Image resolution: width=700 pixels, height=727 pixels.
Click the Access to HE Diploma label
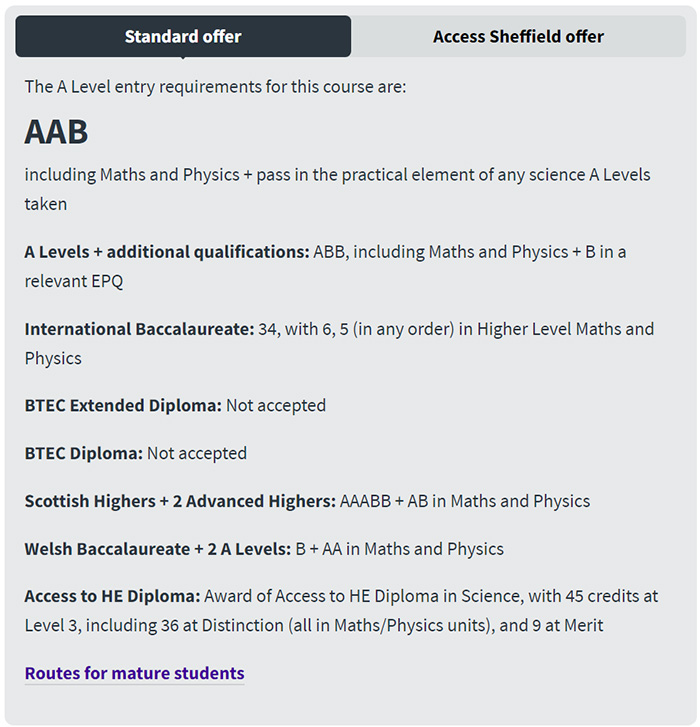[112, 596]
